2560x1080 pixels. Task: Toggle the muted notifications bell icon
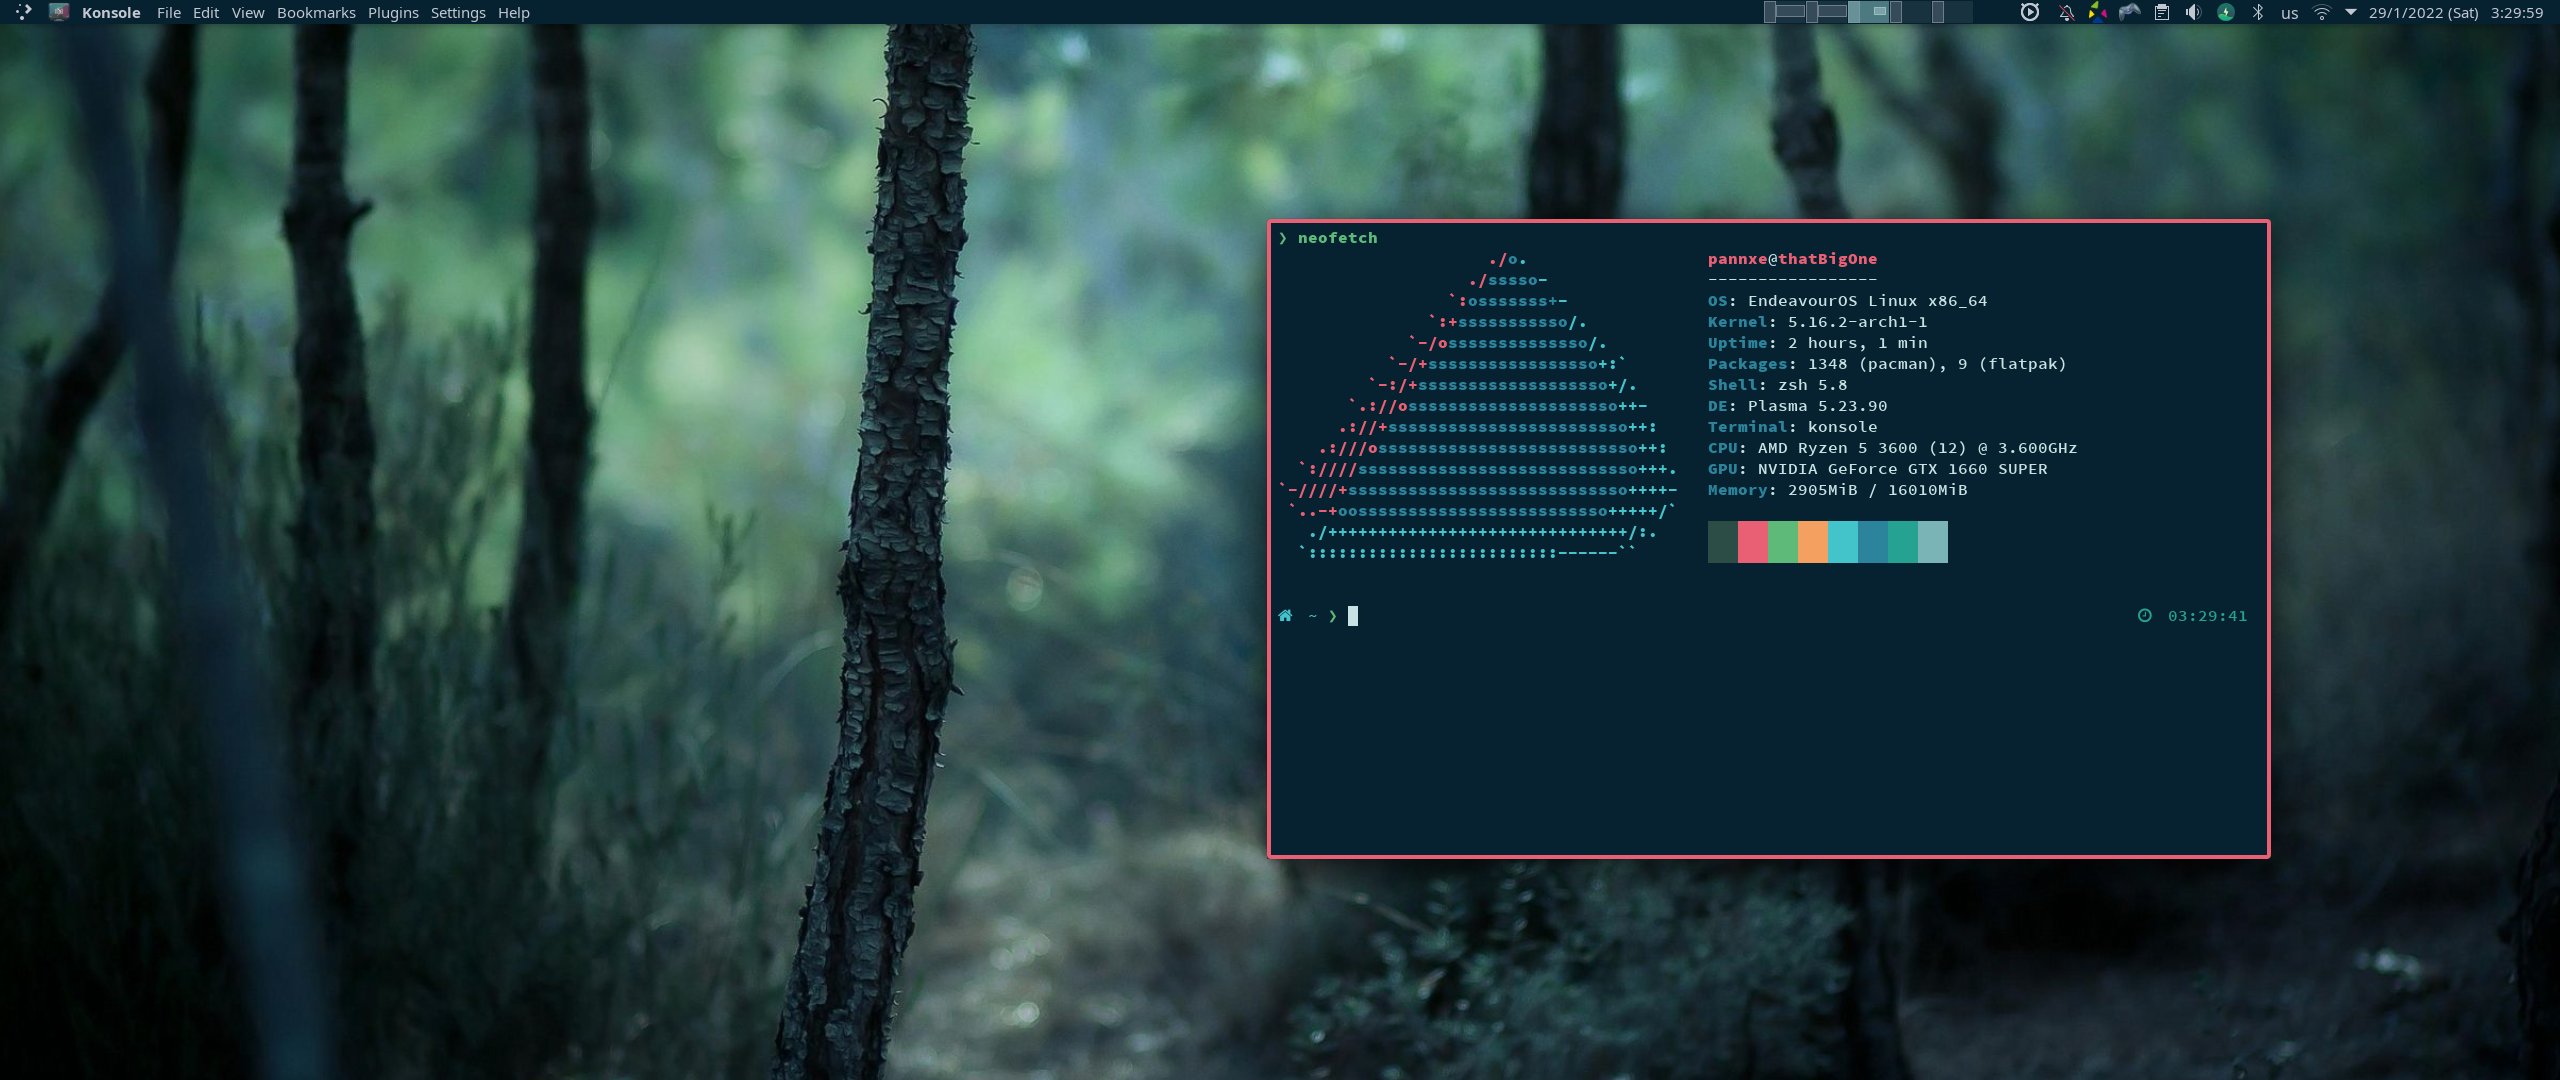pos(2066,12)
